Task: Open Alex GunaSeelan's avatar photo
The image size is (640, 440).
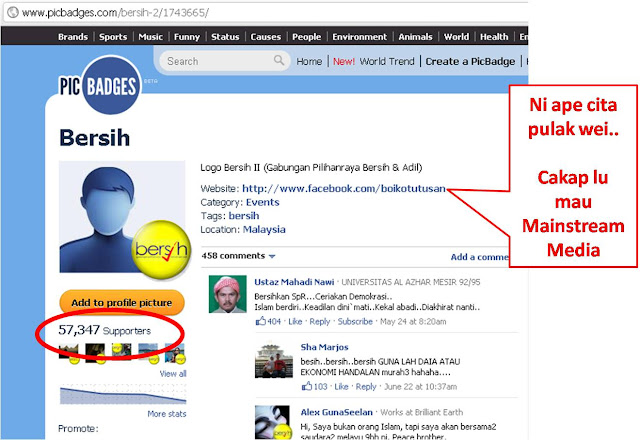Action: point(272,422)
